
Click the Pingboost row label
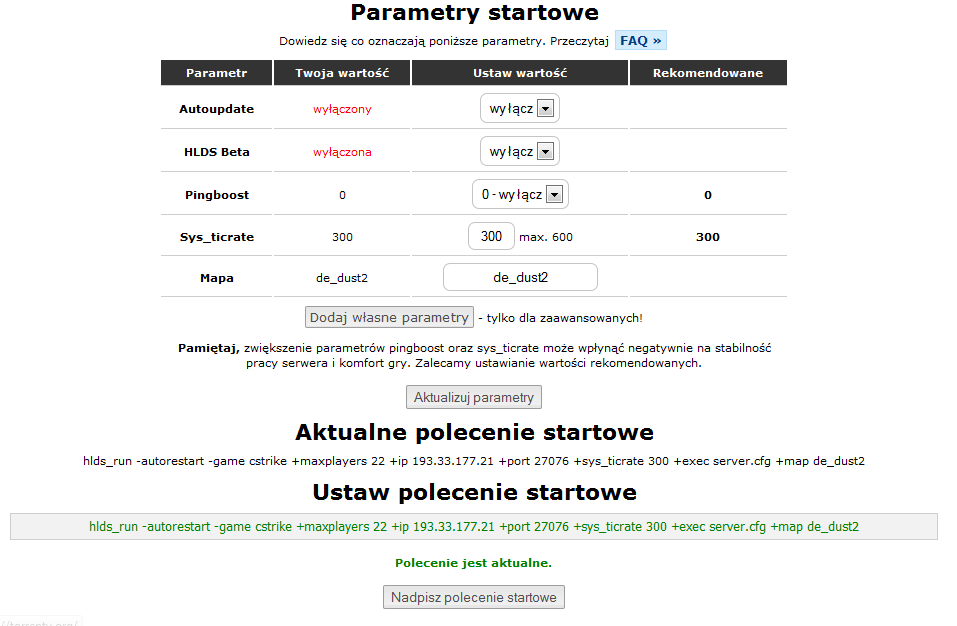click(216, 195)
